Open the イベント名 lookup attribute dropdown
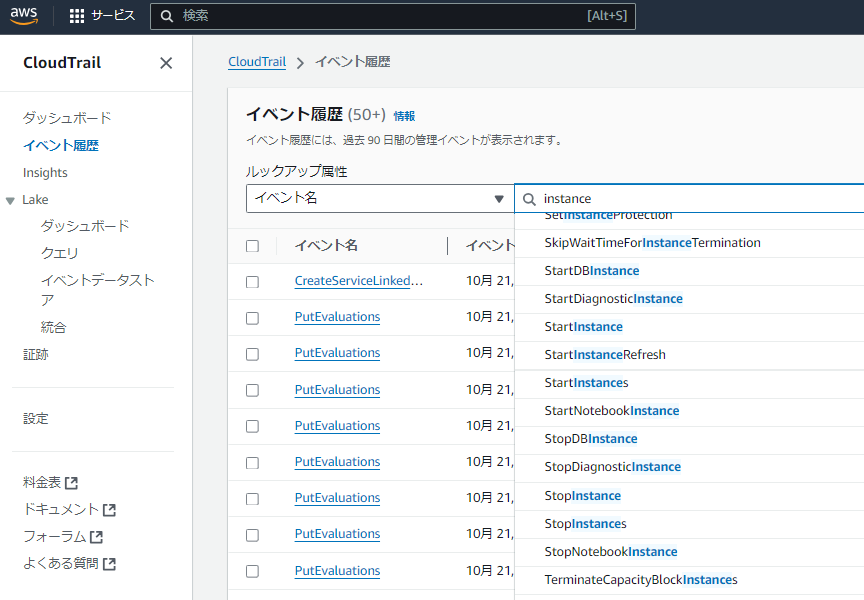 tap(380, 198)
